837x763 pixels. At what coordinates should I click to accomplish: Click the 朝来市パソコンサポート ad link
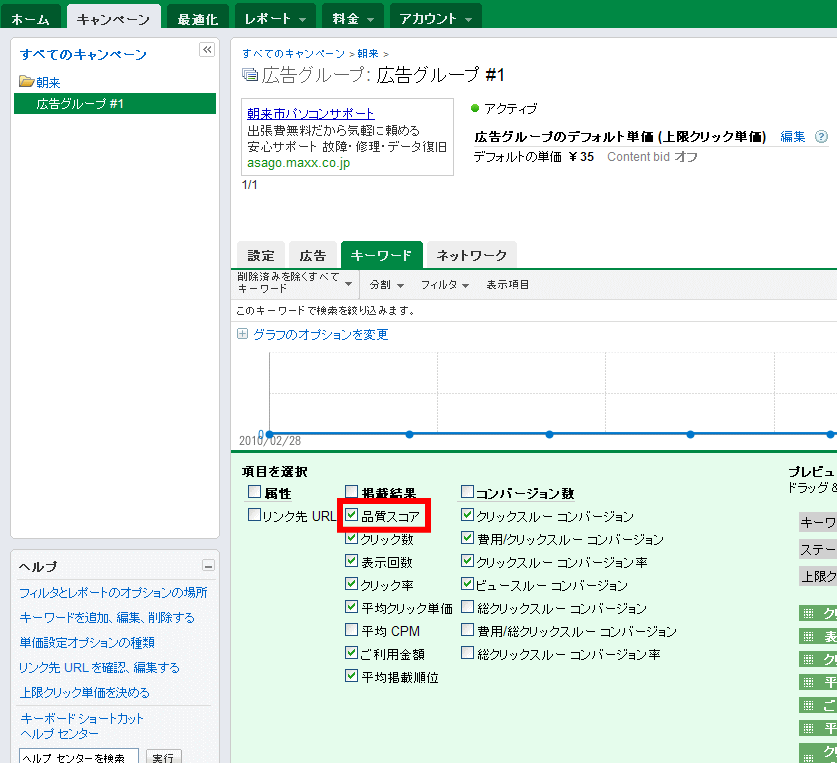(x=311, y=114)
